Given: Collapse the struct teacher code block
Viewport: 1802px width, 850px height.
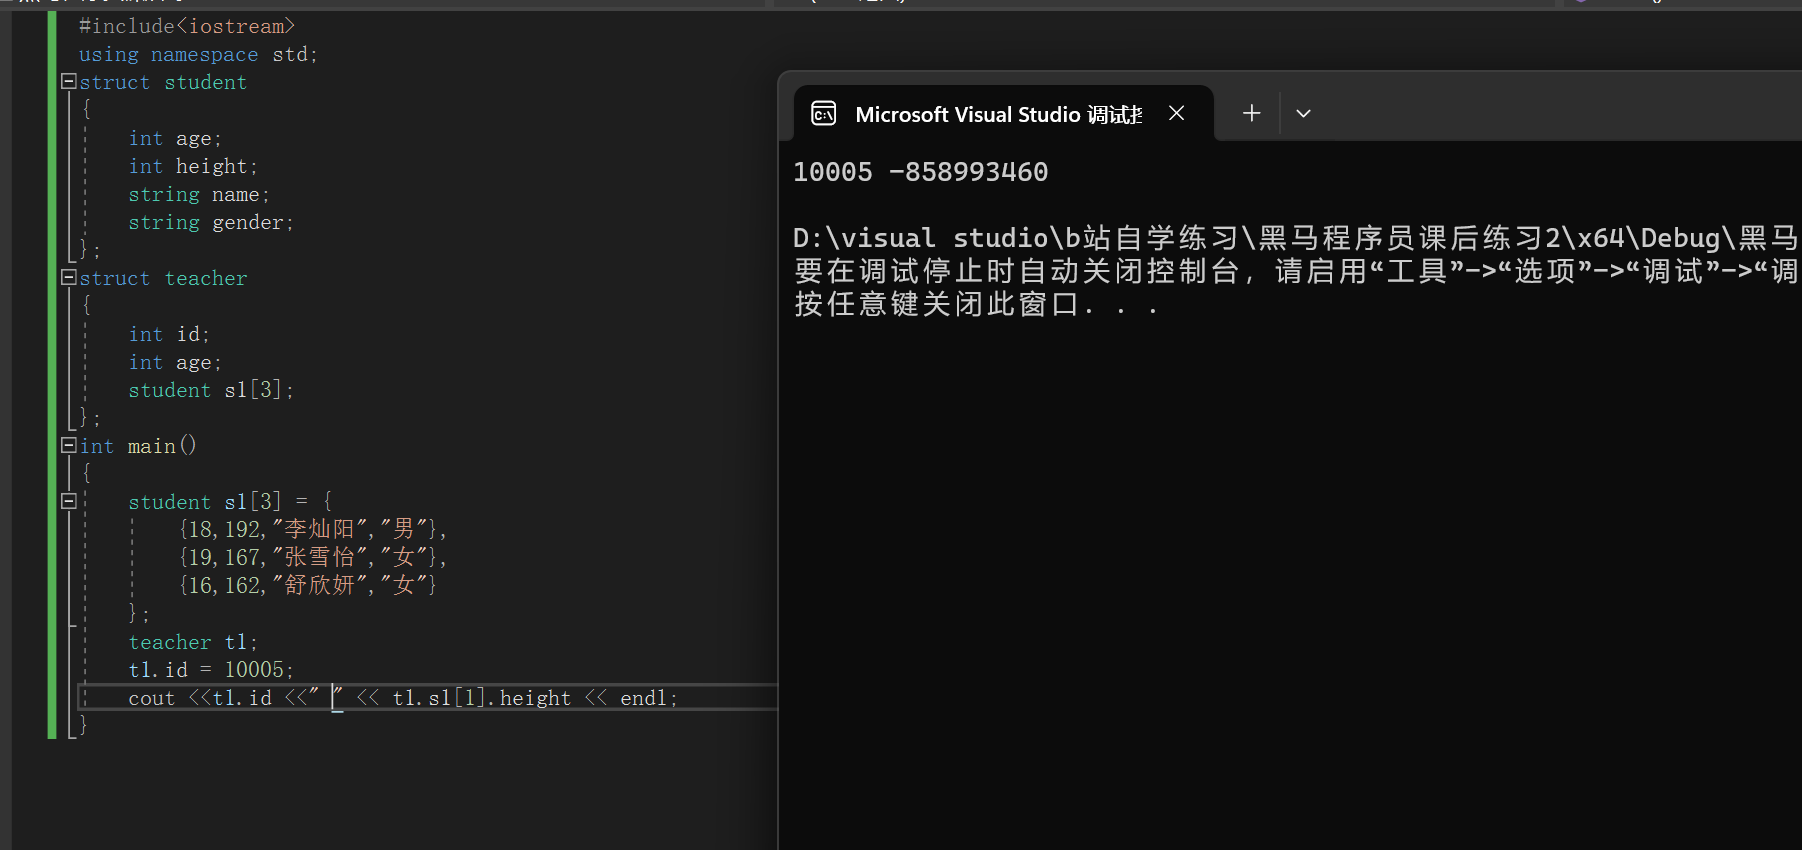Looking at the screenshot, I should pyautogui.click(x=69, y=277).
